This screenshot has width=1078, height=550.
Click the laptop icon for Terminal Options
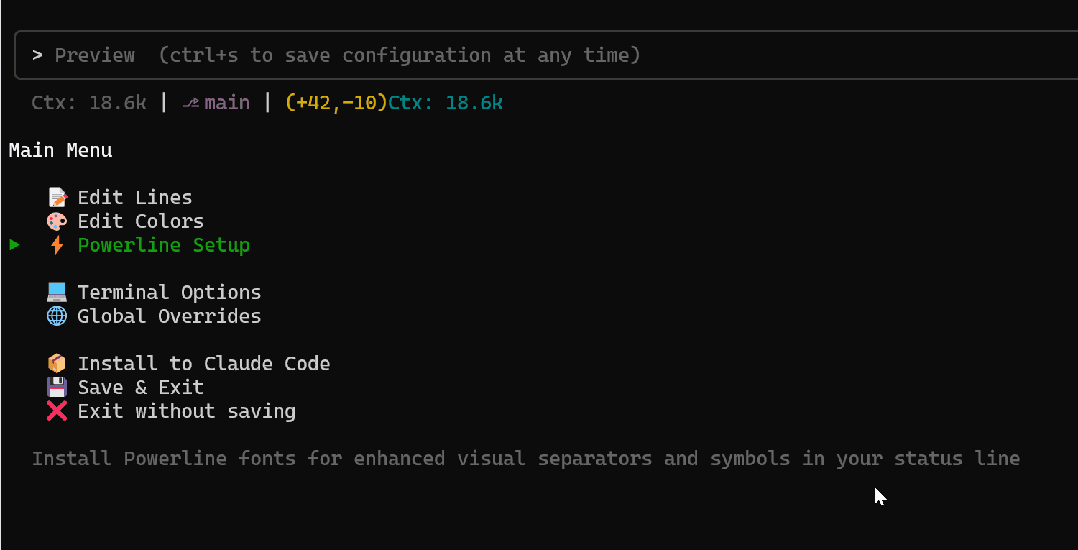[x=57, y=293]
